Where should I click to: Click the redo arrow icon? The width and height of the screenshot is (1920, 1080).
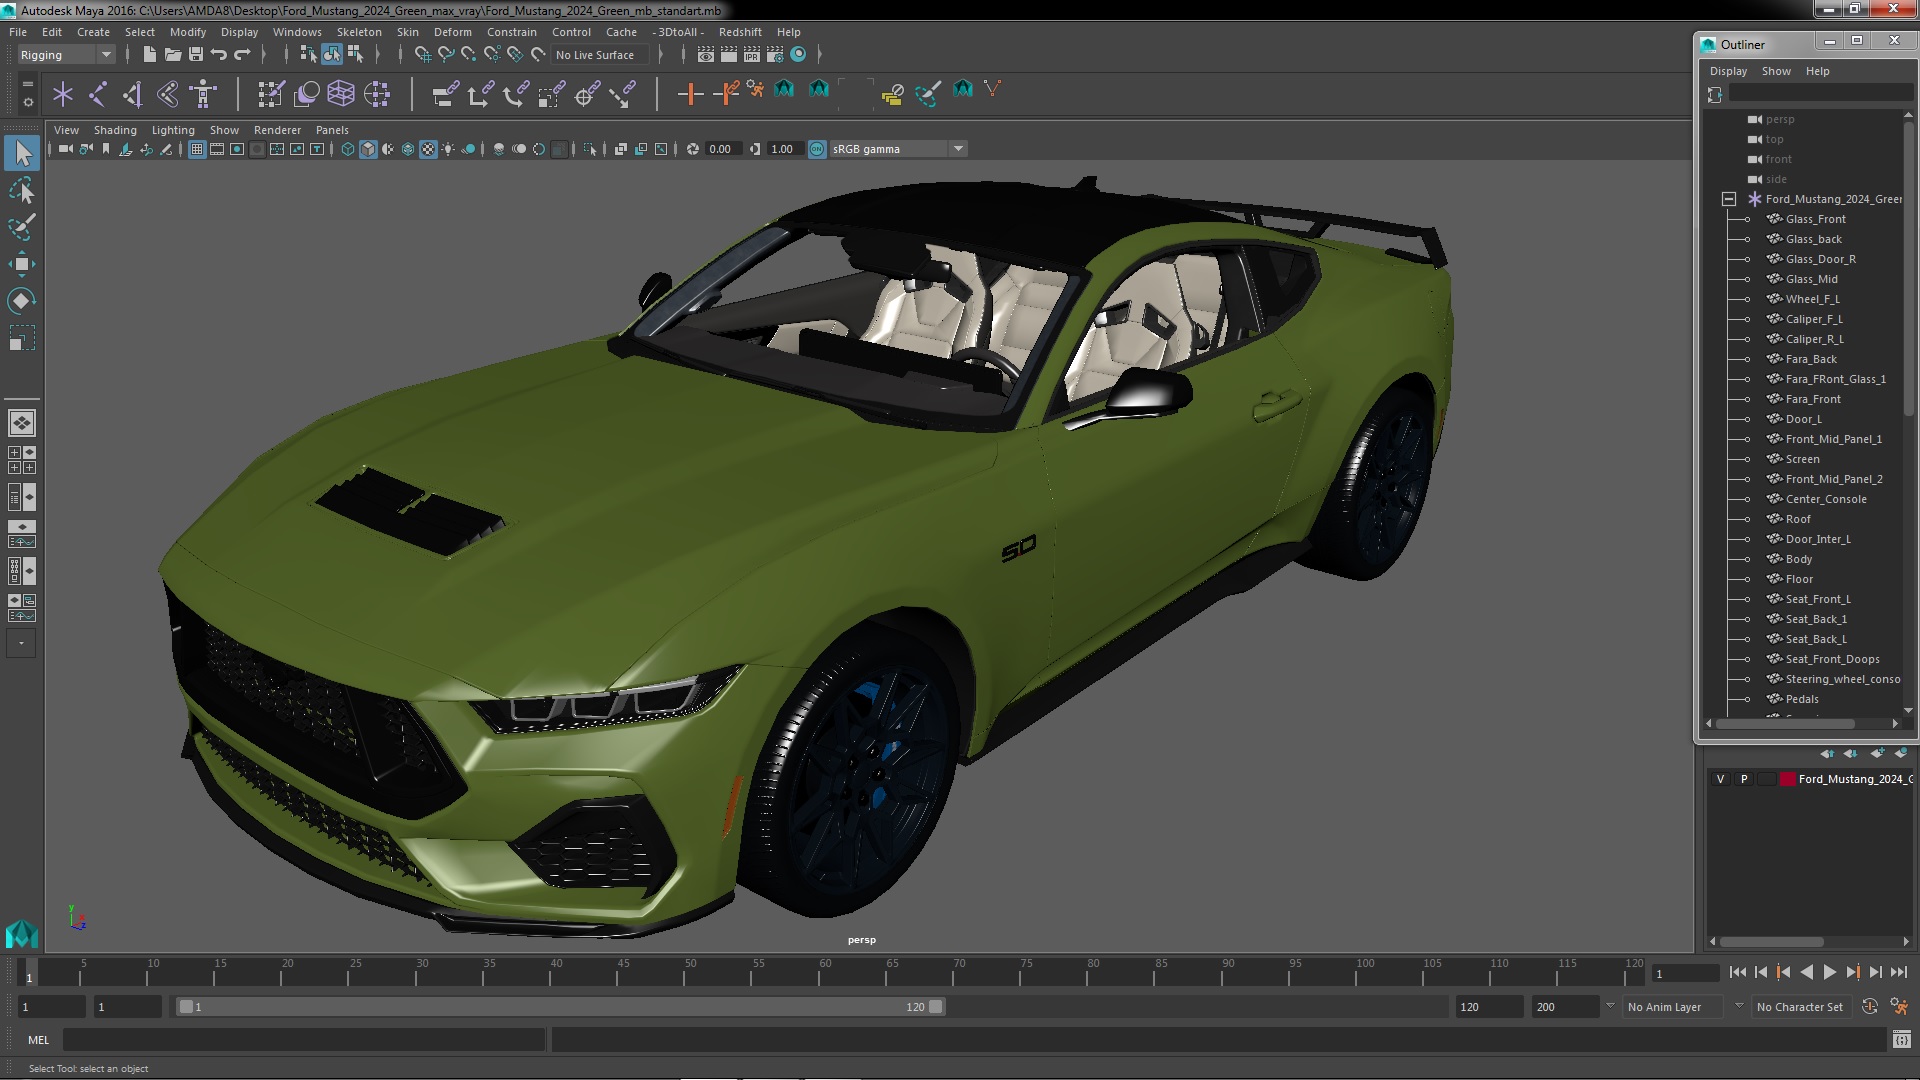click(x=242, y=55)
